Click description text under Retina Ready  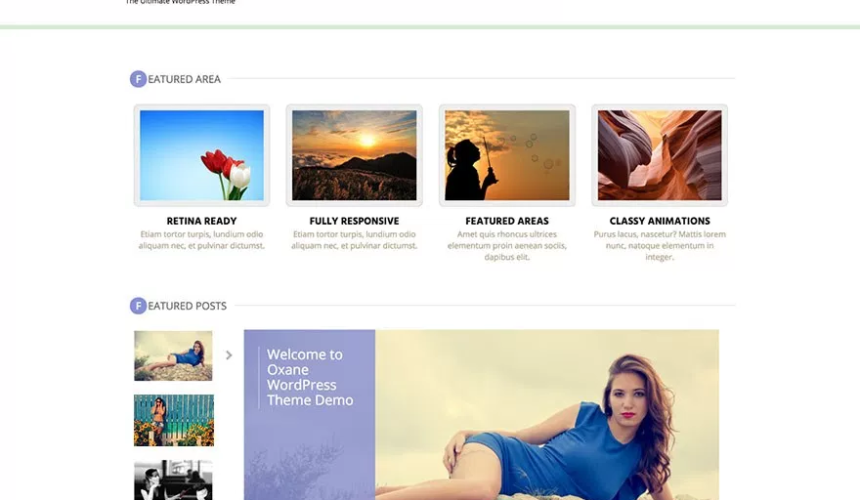point(202,240)
